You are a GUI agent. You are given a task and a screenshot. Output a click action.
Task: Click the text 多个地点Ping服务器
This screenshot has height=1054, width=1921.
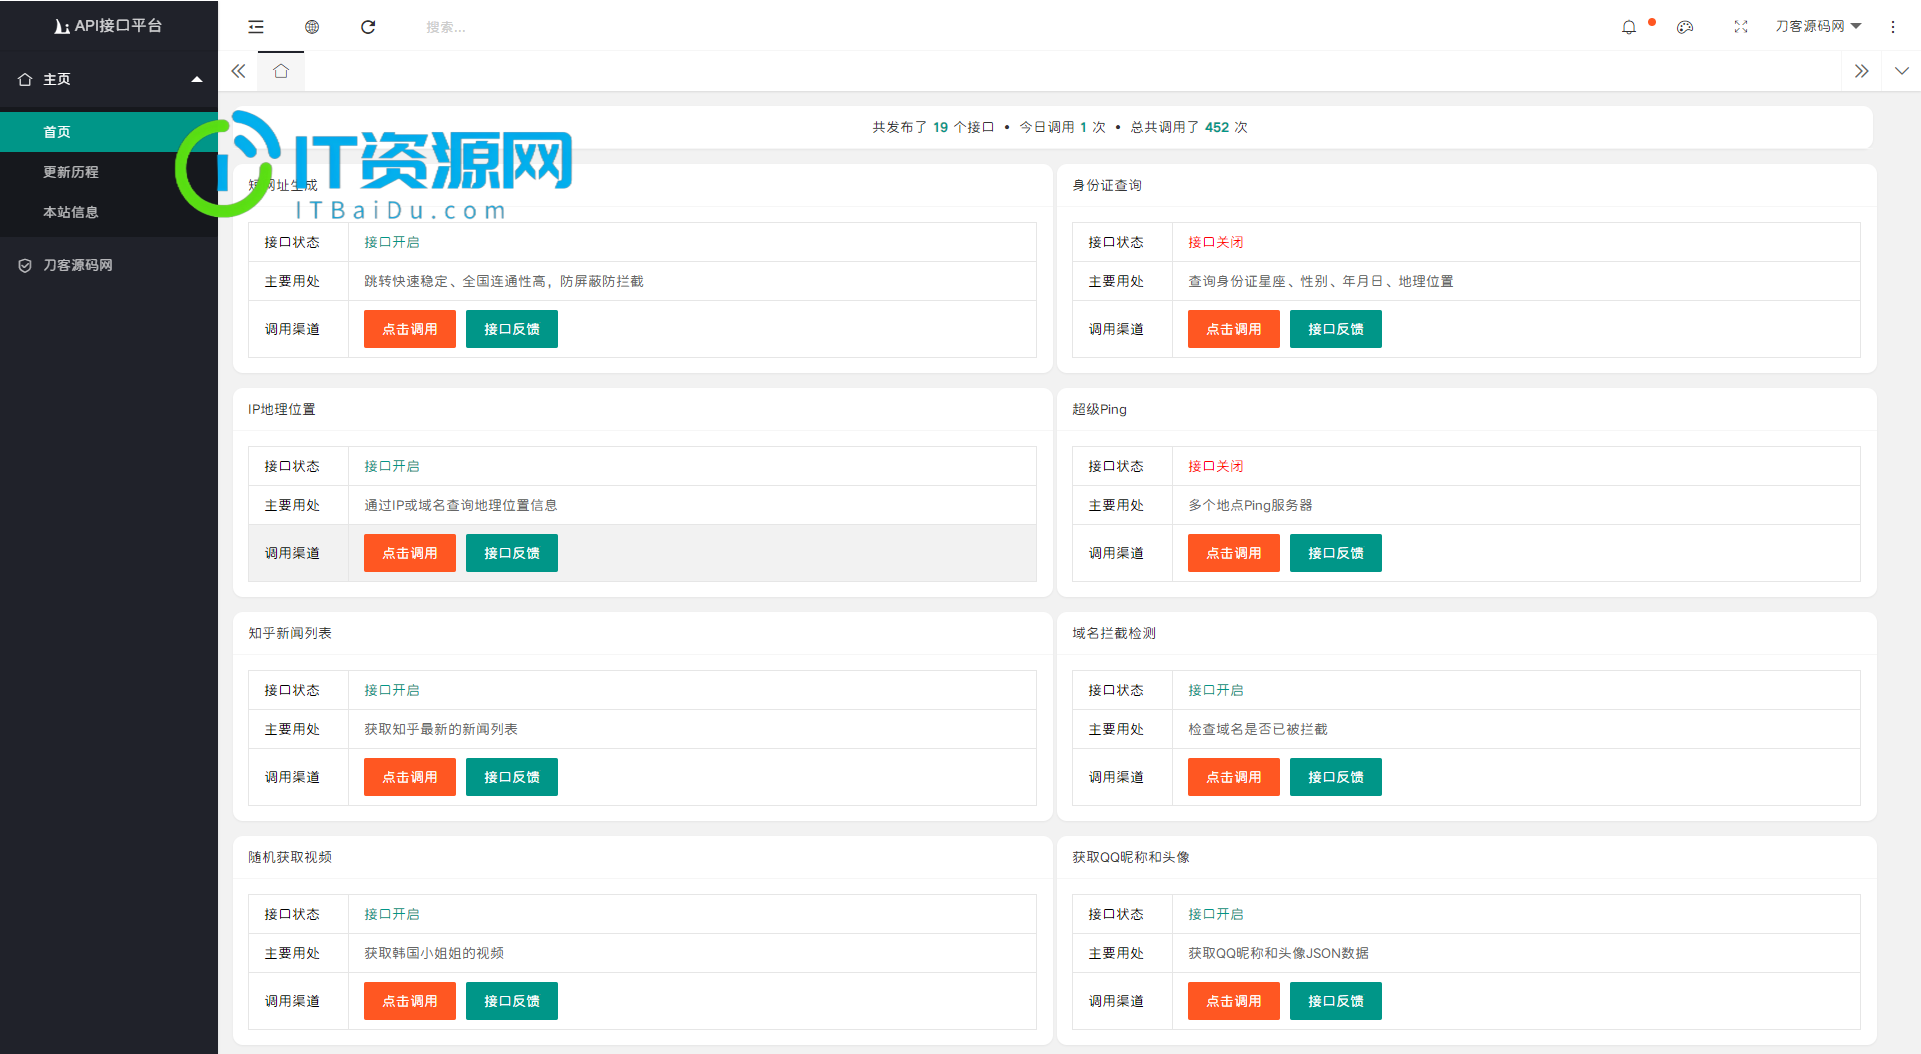[1250, 505]
